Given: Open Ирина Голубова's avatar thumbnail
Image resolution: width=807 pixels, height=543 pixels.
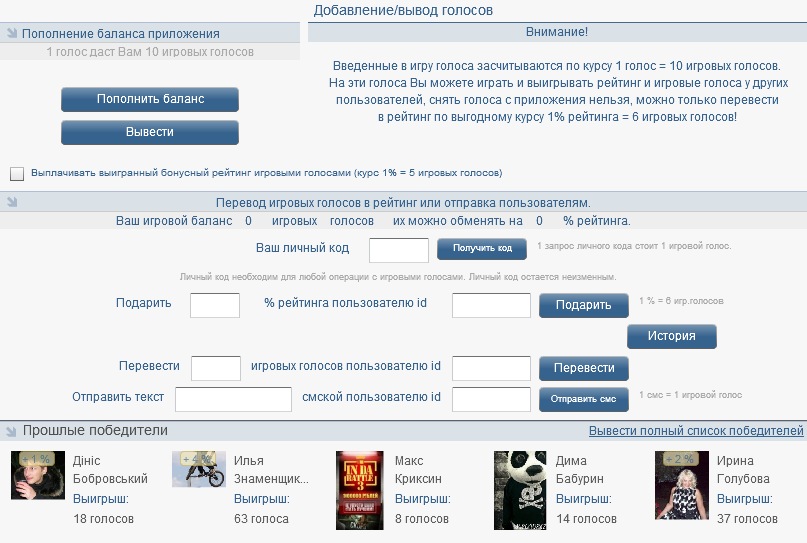Looking at the screenshot, I should 681,485.
